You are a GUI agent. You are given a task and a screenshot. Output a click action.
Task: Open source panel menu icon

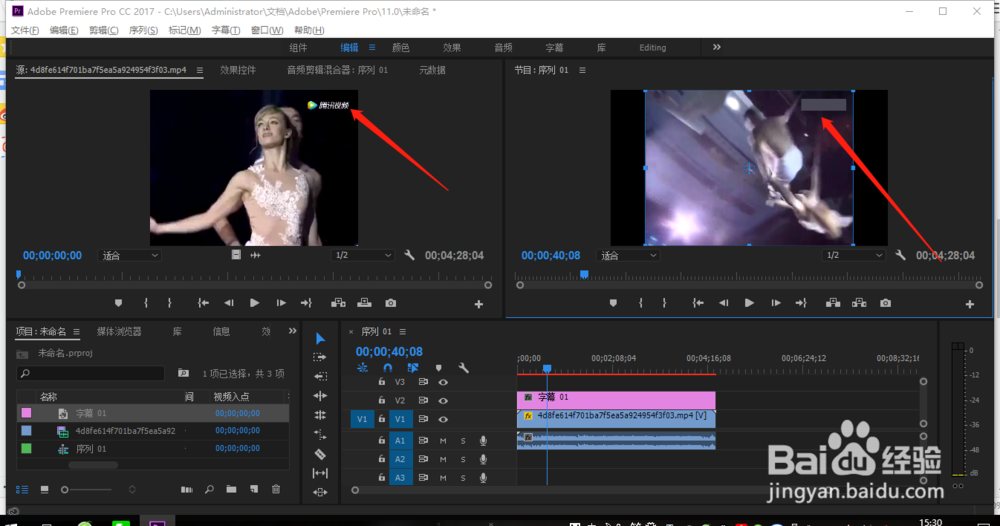pyautogui.click(x=200, y=70)
